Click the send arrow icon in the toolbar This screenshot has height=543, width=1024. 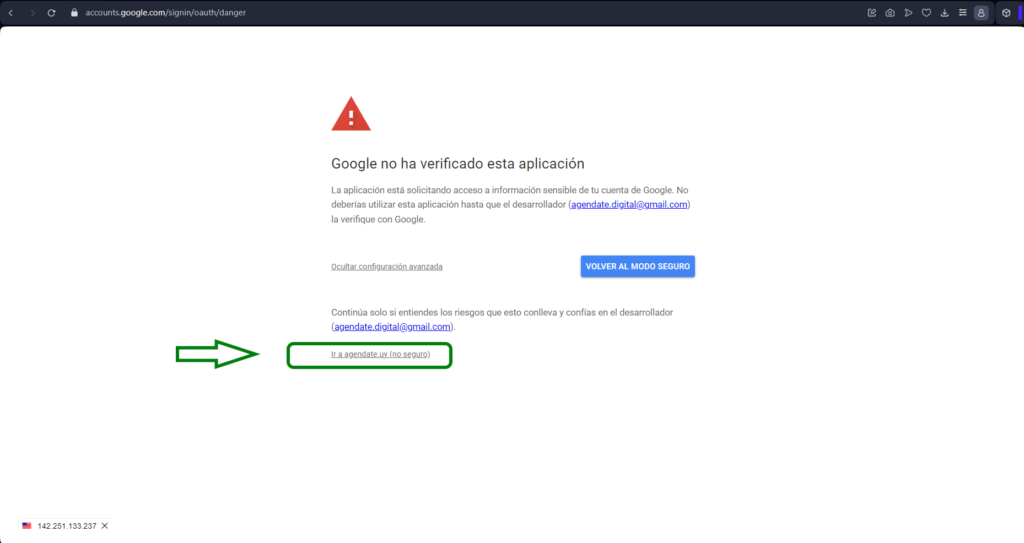point(908,13)
